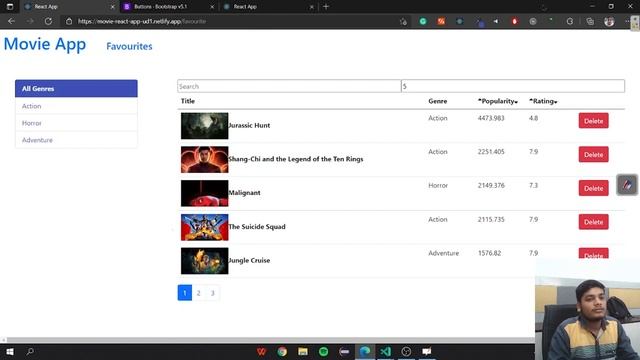Switch to the third React App tab

pos(245,7)
